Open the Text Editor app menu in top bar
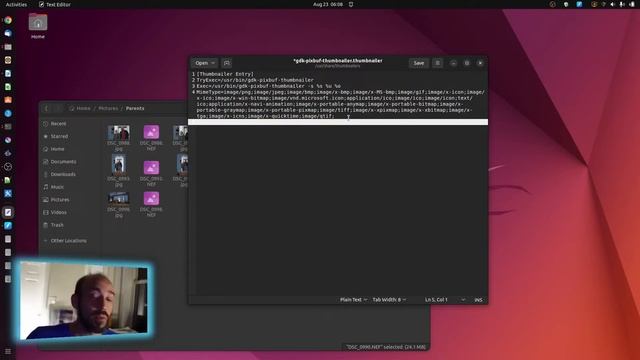The height and width of the screenshot is (360, 640). click(x=54, y=4)
